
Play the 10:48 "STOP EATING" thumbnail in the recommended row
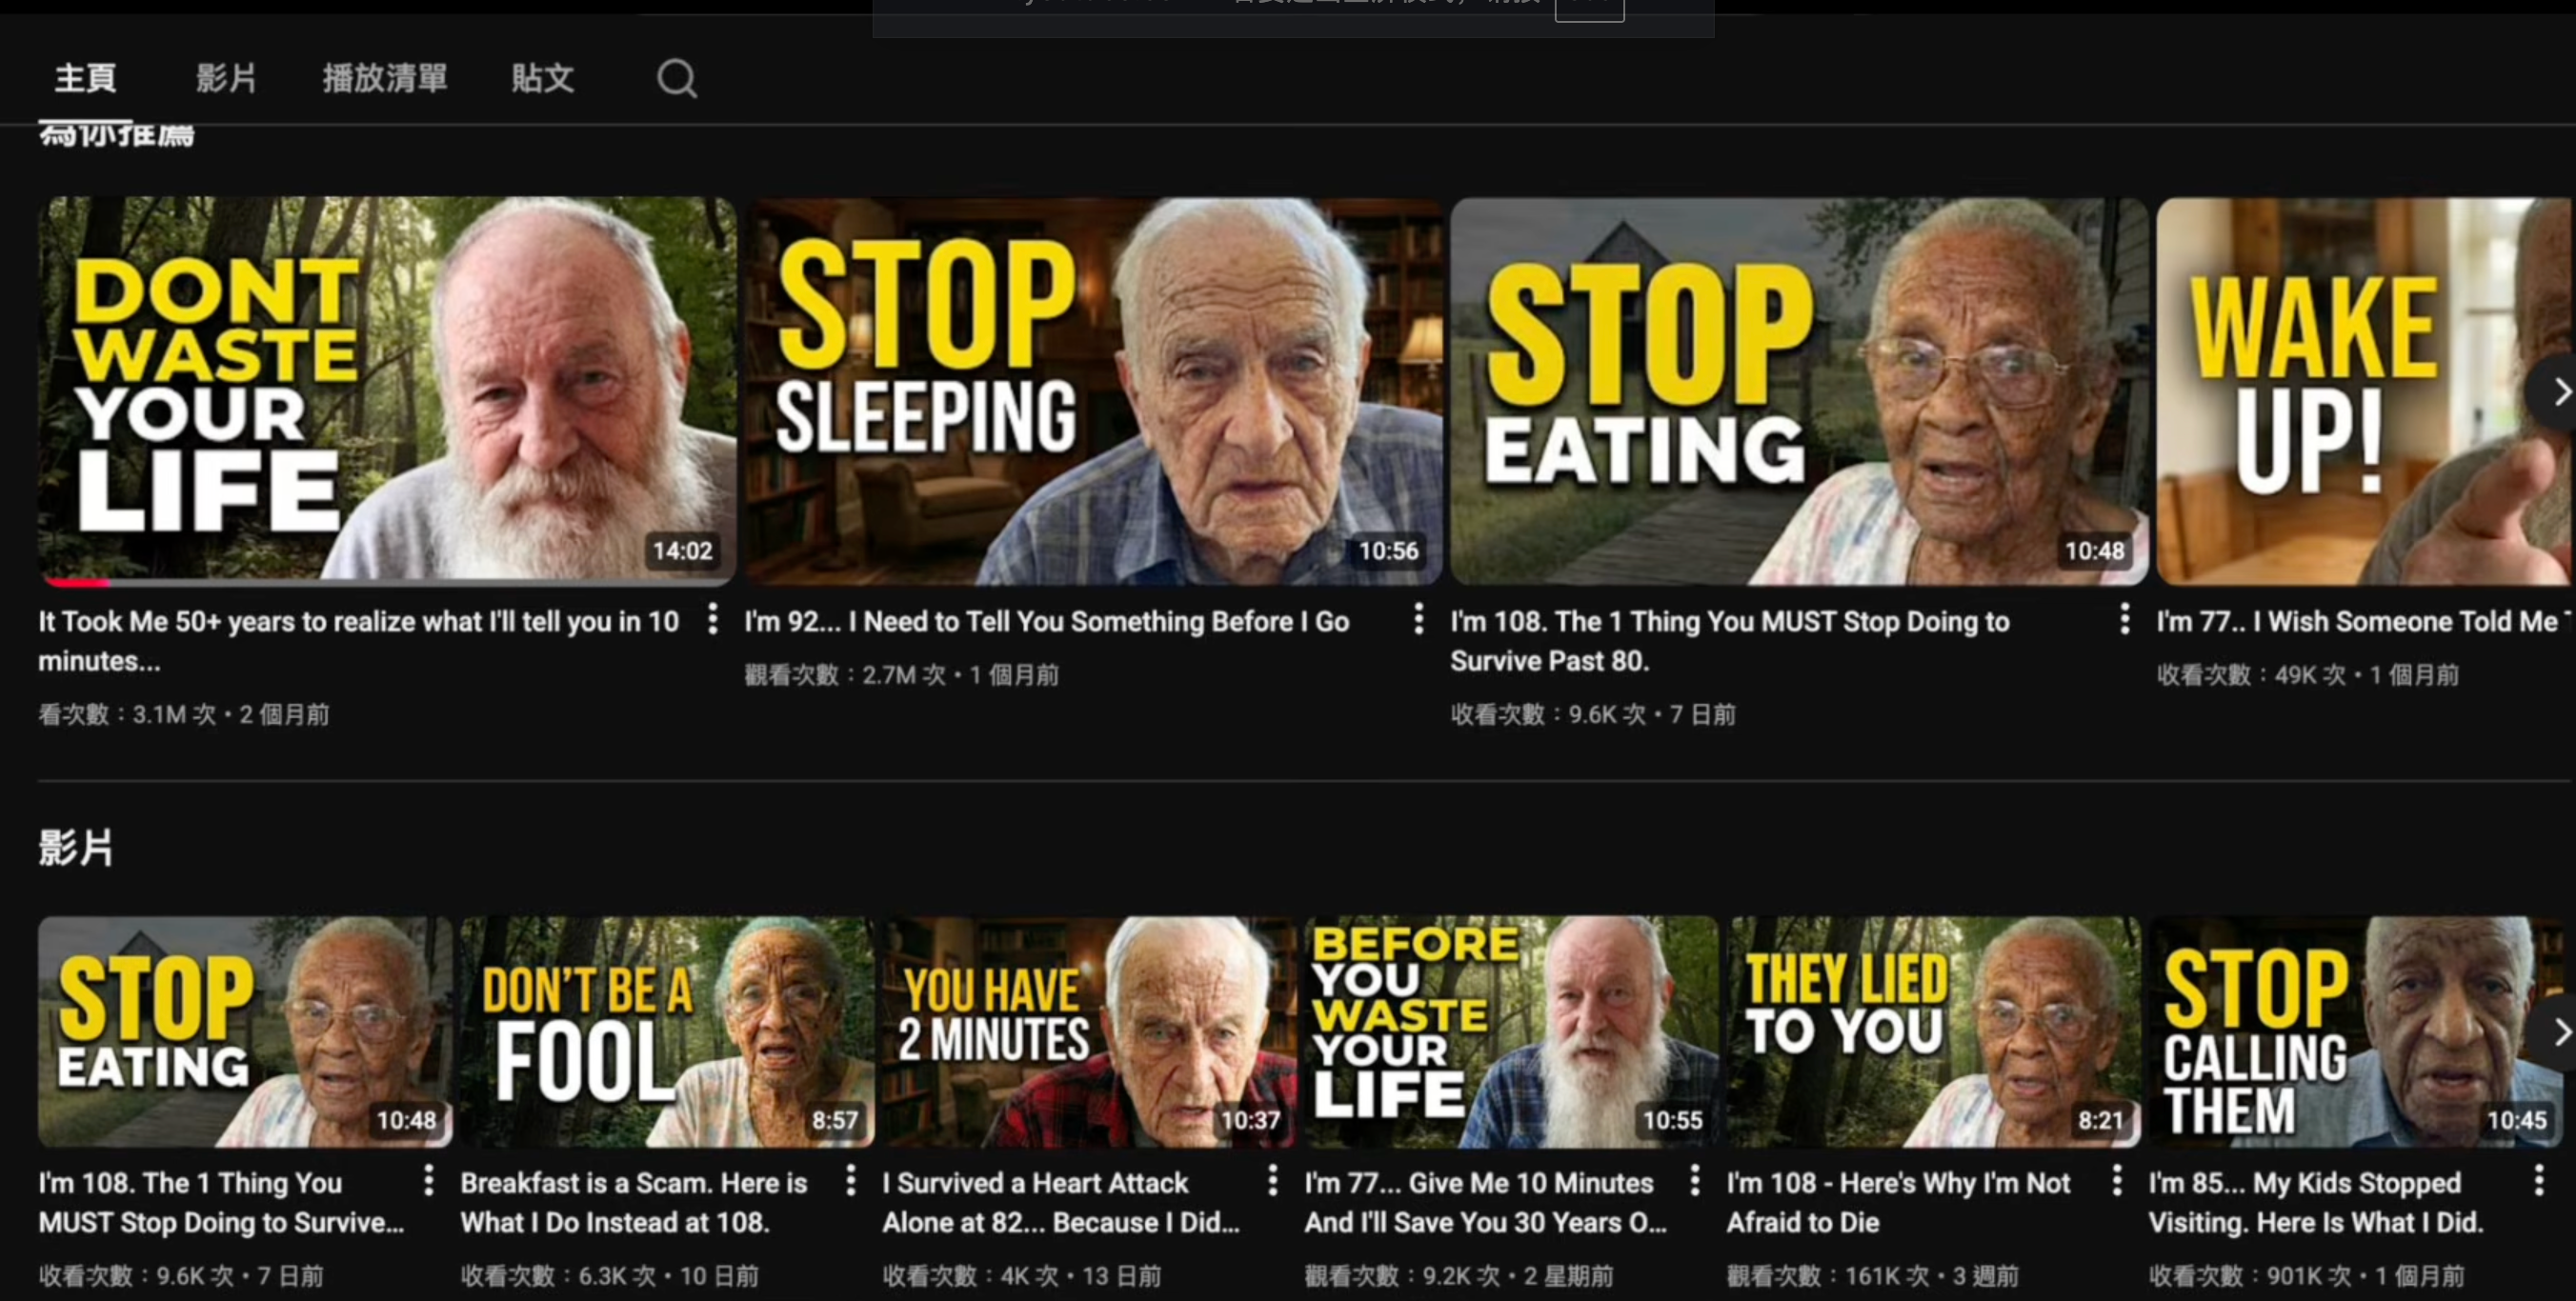click(1799, 390)
